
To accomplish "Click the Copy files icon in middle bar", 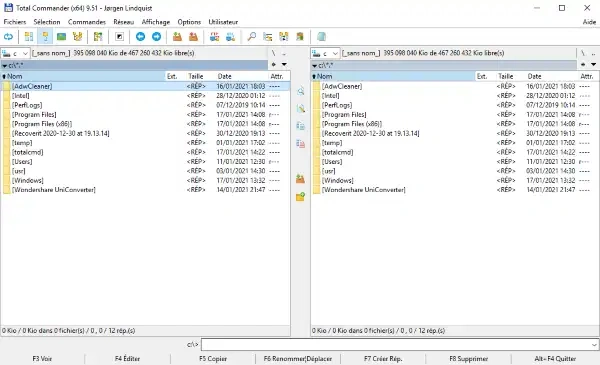I will point(301,126).
